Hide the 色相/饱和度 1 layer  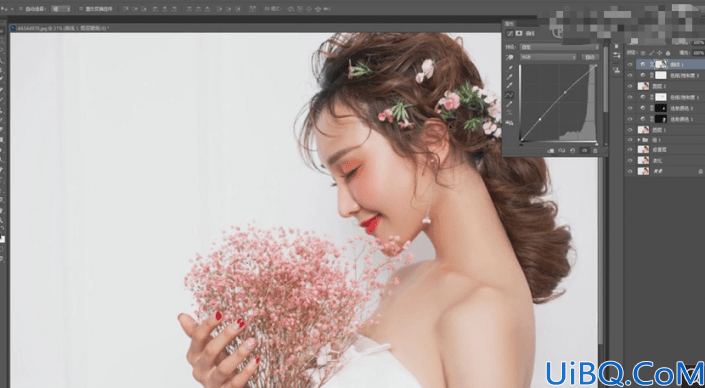click(x=630, y=97)
